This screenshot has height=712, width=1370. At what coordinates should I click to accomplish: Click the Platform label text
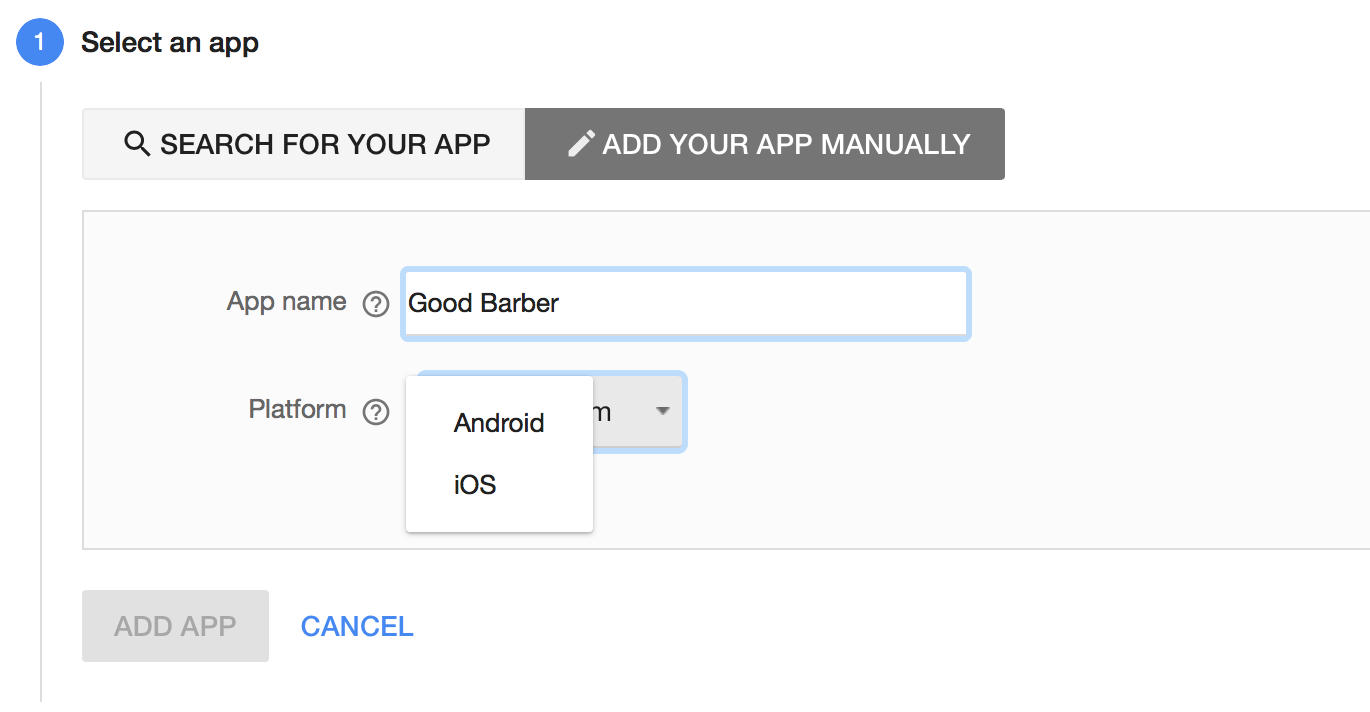point(298,410)
